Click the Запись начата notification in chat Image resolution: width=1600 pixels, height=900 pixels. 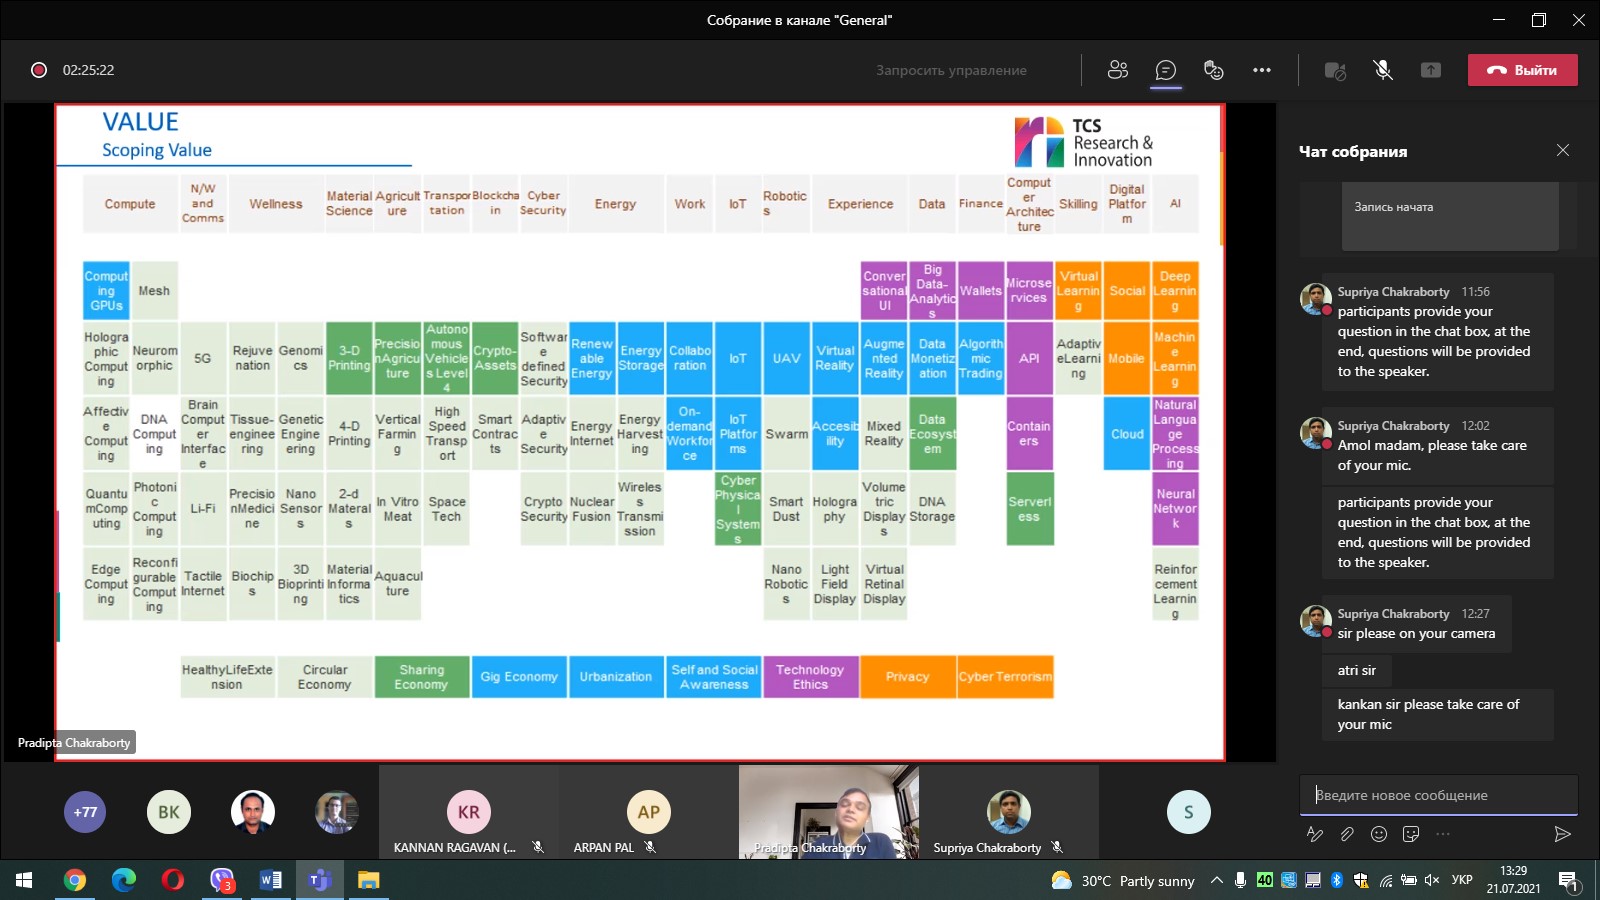click(1450, 216)
